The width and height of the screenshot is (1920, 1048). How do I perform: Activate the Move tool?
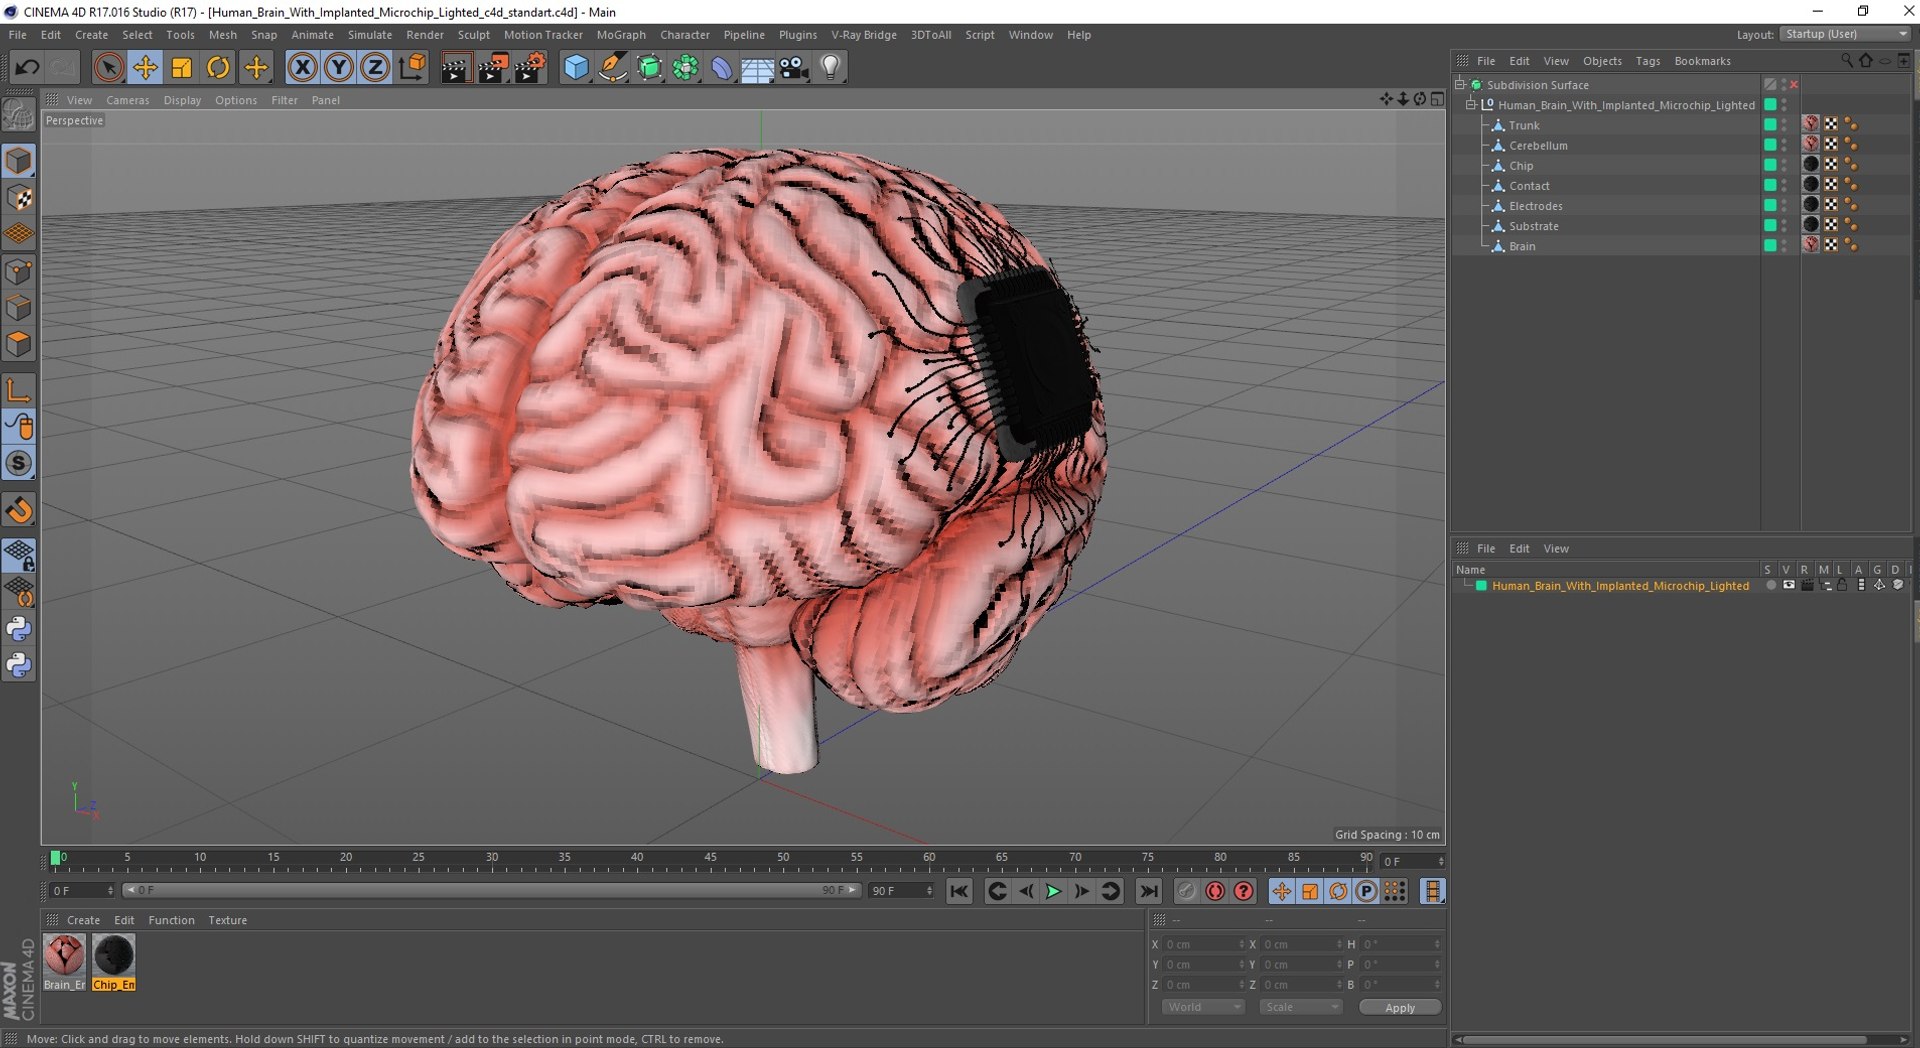(145, 67)
